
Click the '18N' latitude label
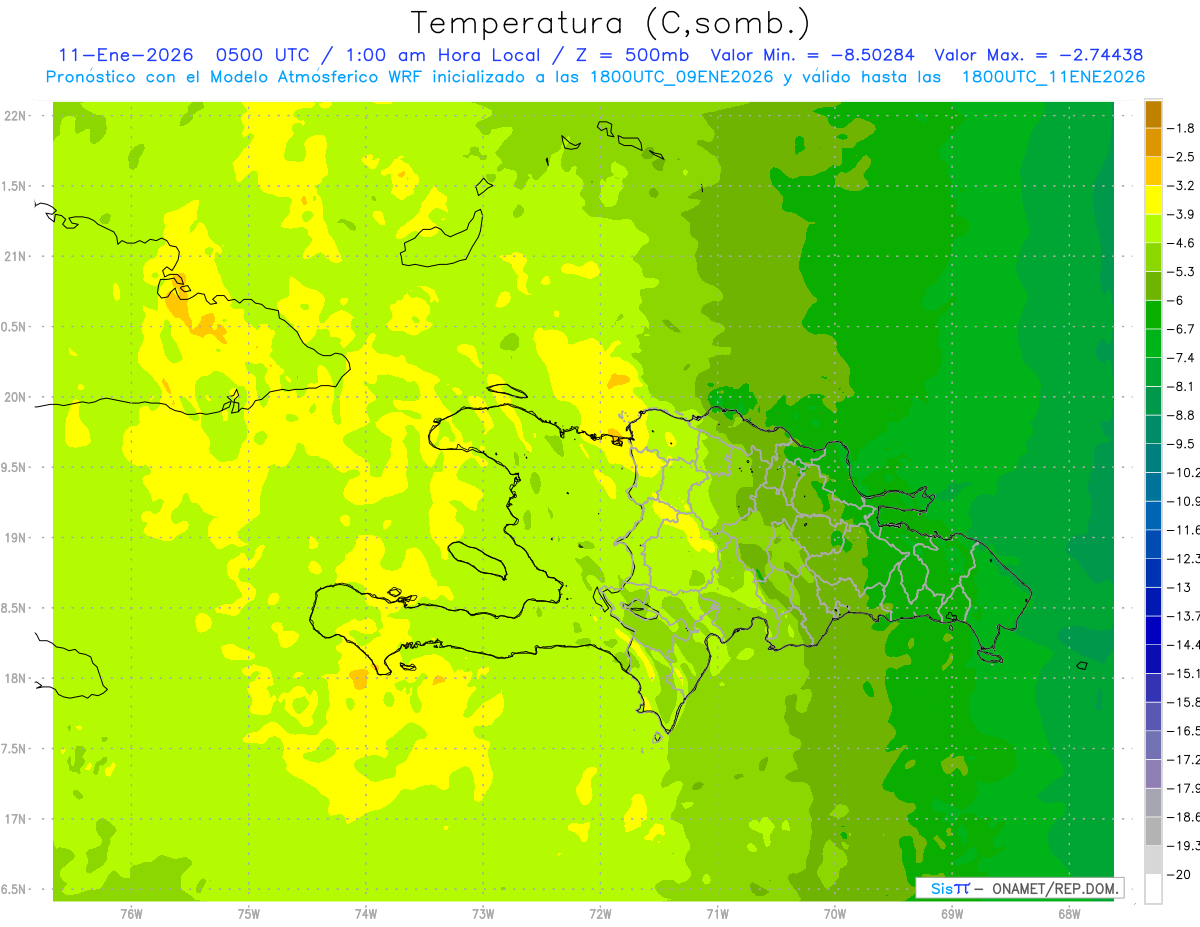[14, 679]
